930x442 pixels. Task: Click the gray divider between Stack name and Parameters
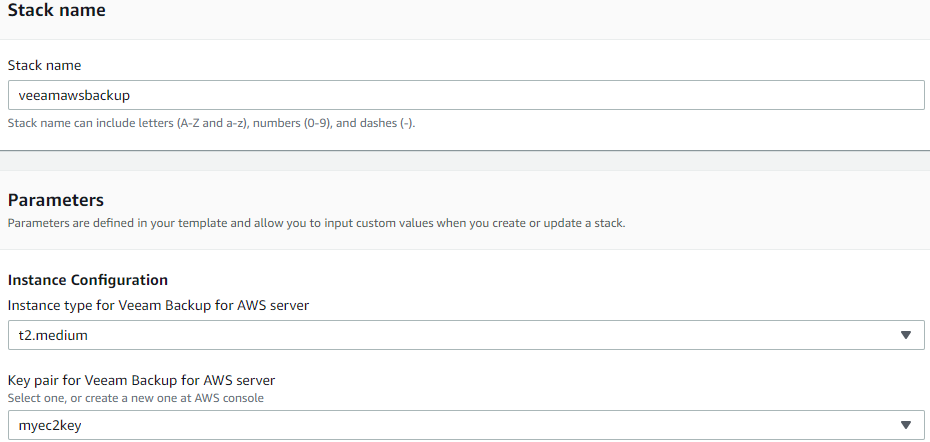click(465, 161)
